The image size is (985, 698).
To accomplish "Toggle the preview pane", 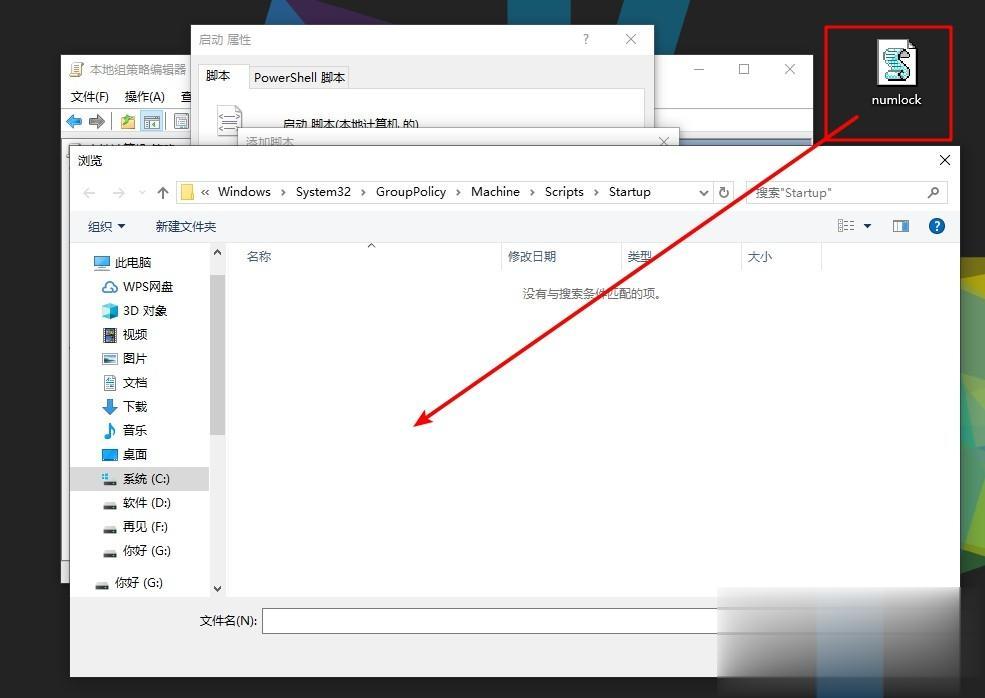I will [901, 226].
